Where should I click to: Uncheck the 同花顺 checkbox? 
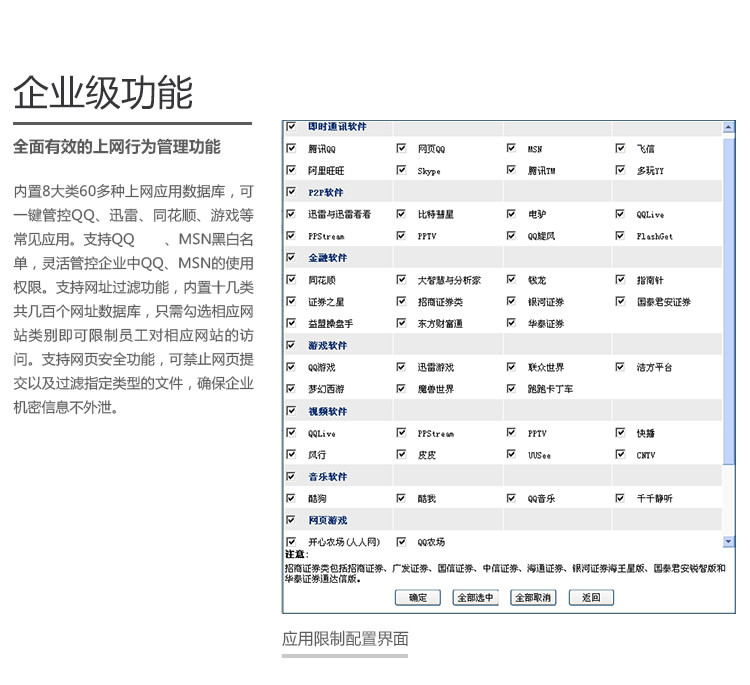click(x=292, y=280)
